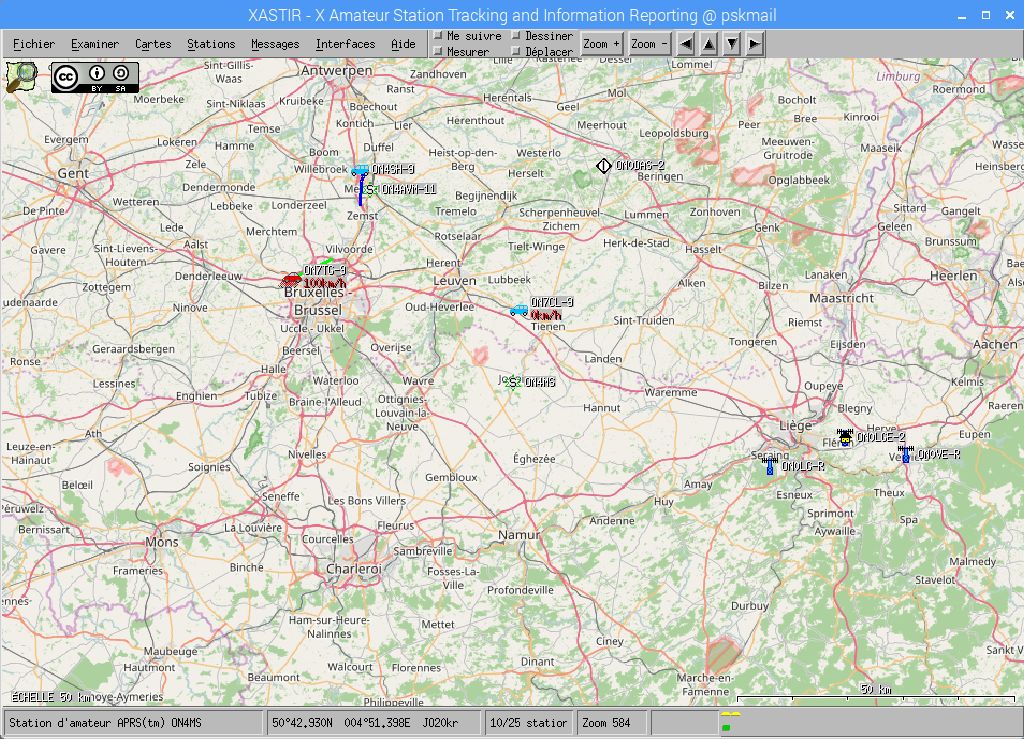
Task: Open the Fichier menu
Action: pyautogui.click(x=34, y=44)
